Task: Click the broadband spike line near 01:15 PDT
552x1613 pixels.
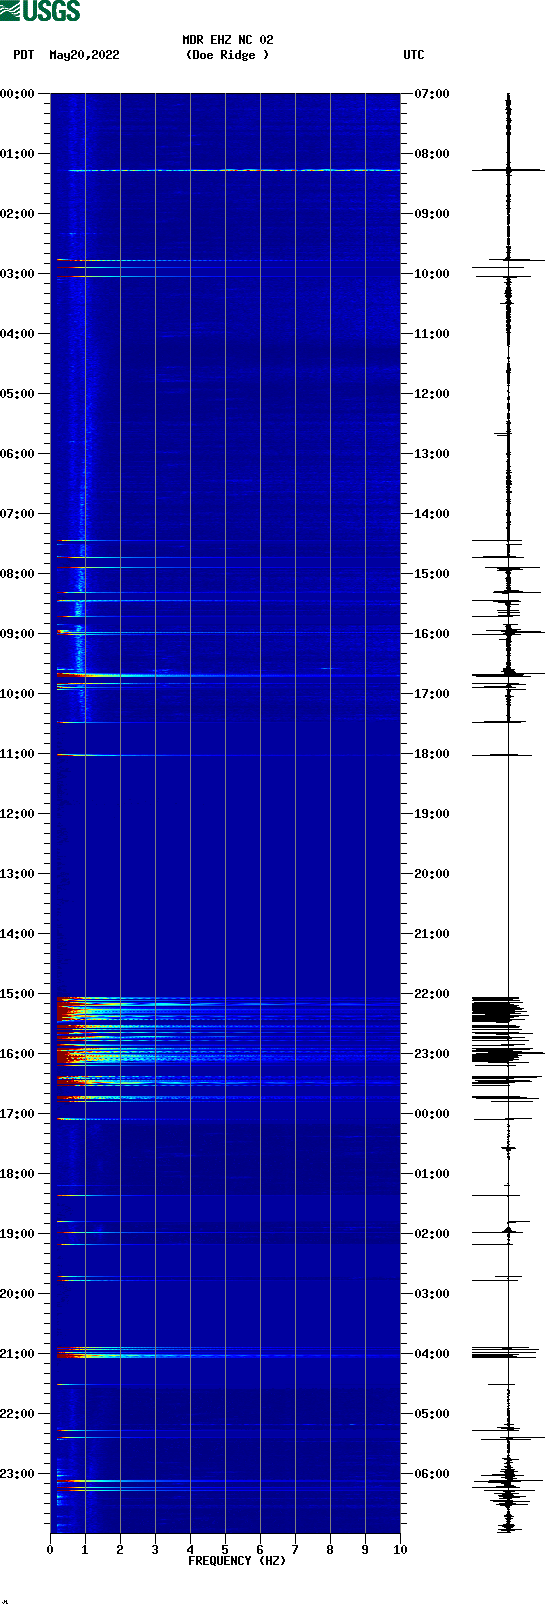Action: pyautogui.click(x=234, y=170)
